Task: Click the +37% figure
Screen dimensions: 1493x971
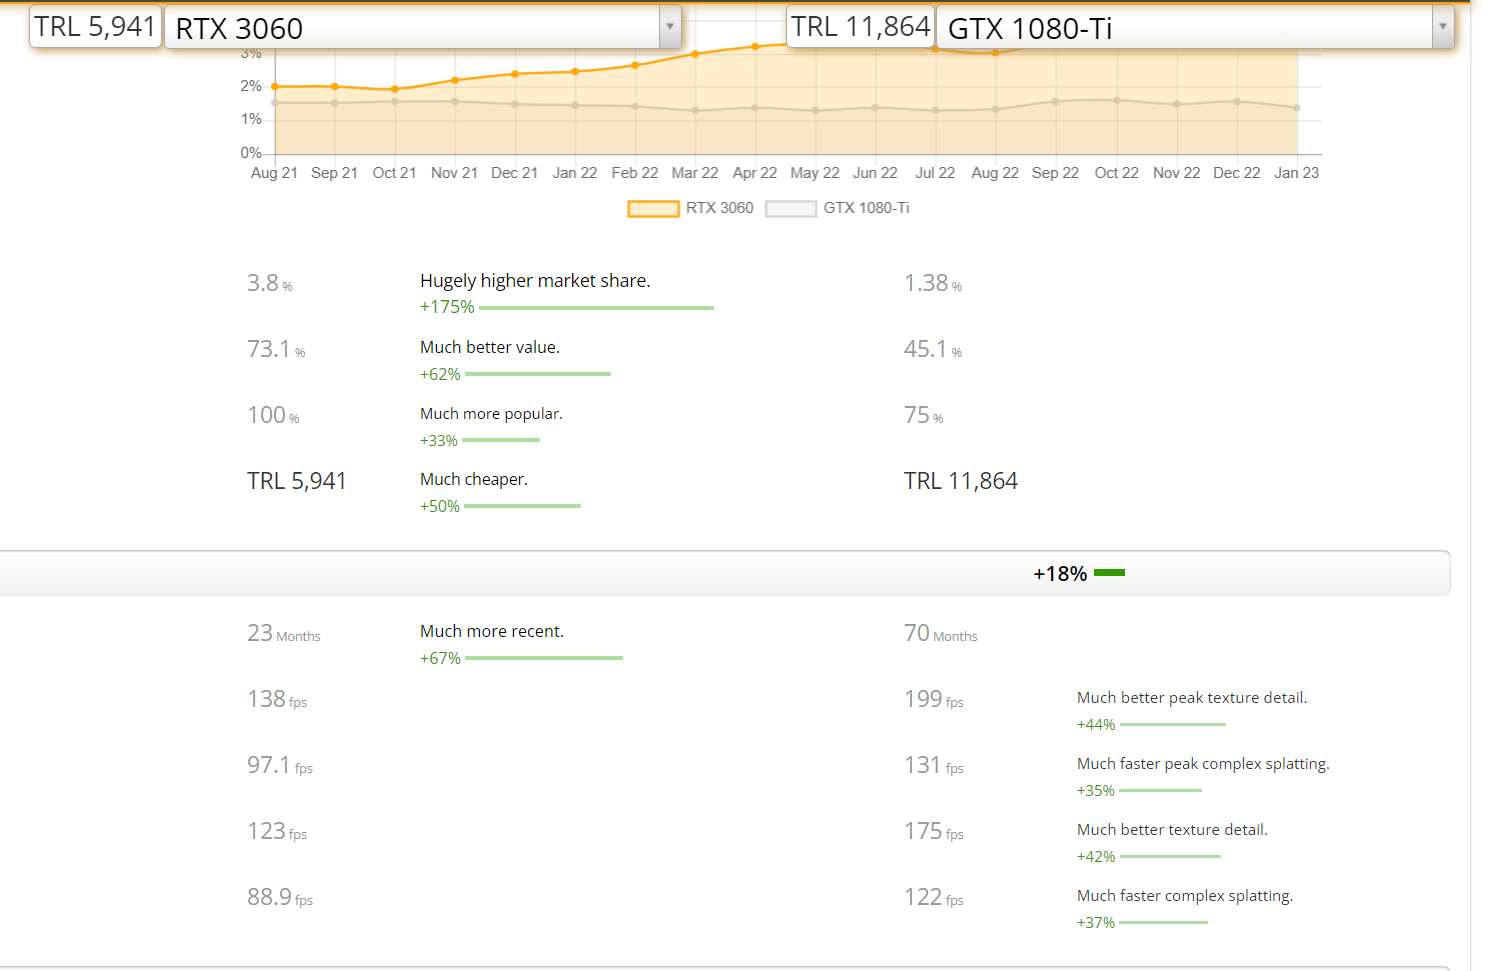Action: tap(1096, 923)
